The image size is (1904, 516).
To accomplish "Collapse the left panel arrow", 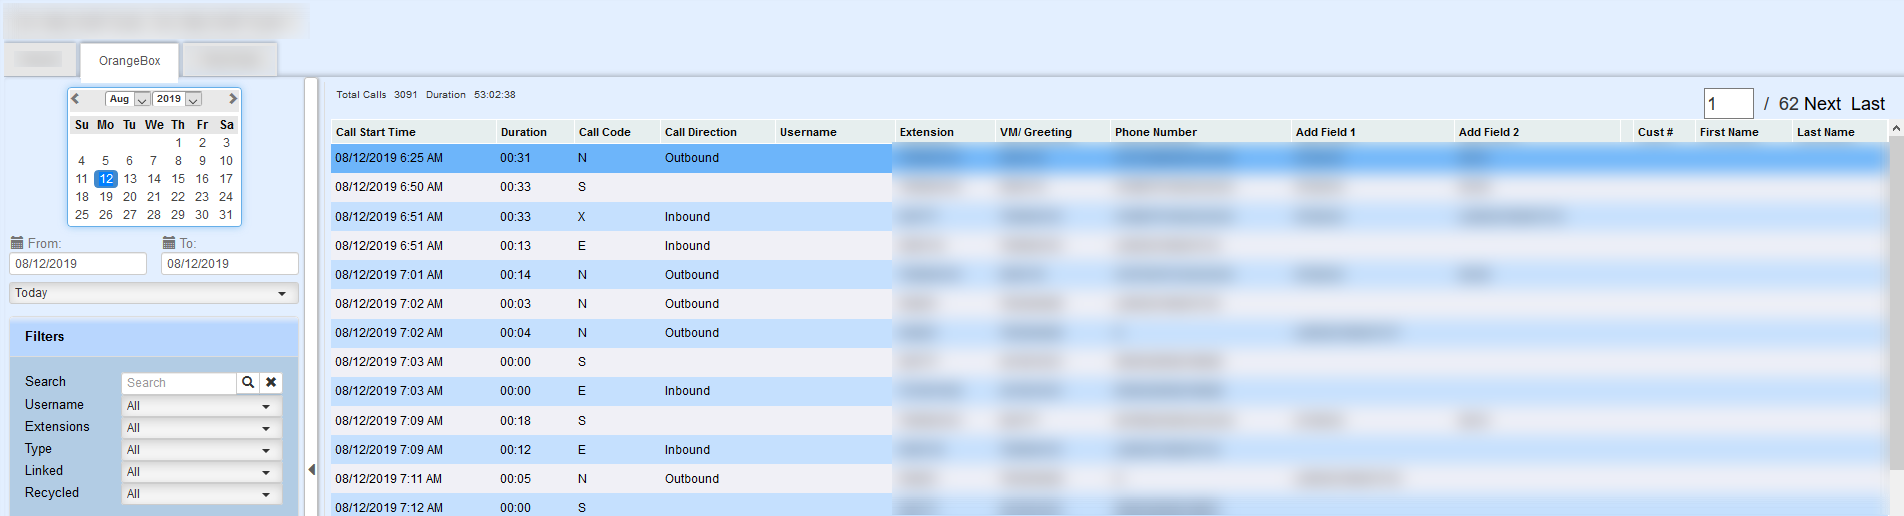I will [x=312, y=469].
